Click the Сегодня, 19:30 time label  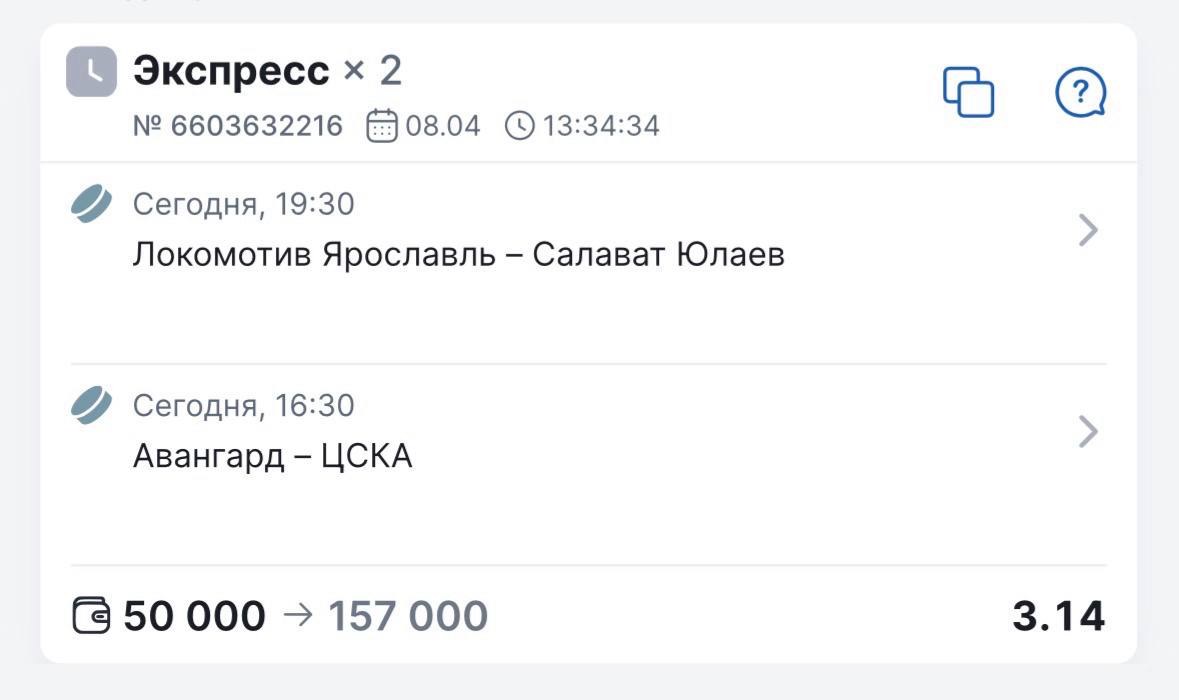tap(243, 205)
